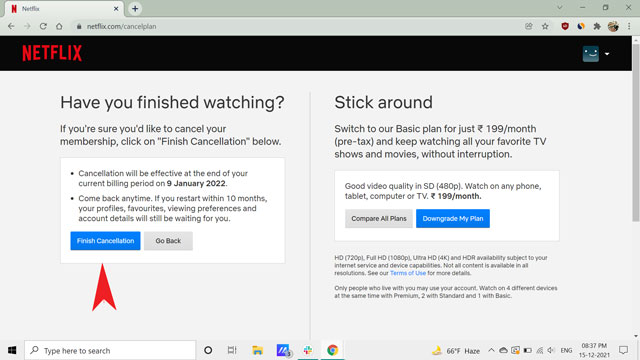
Task: Open the blue app with badge on taskbar
Action: click(283, 350)
